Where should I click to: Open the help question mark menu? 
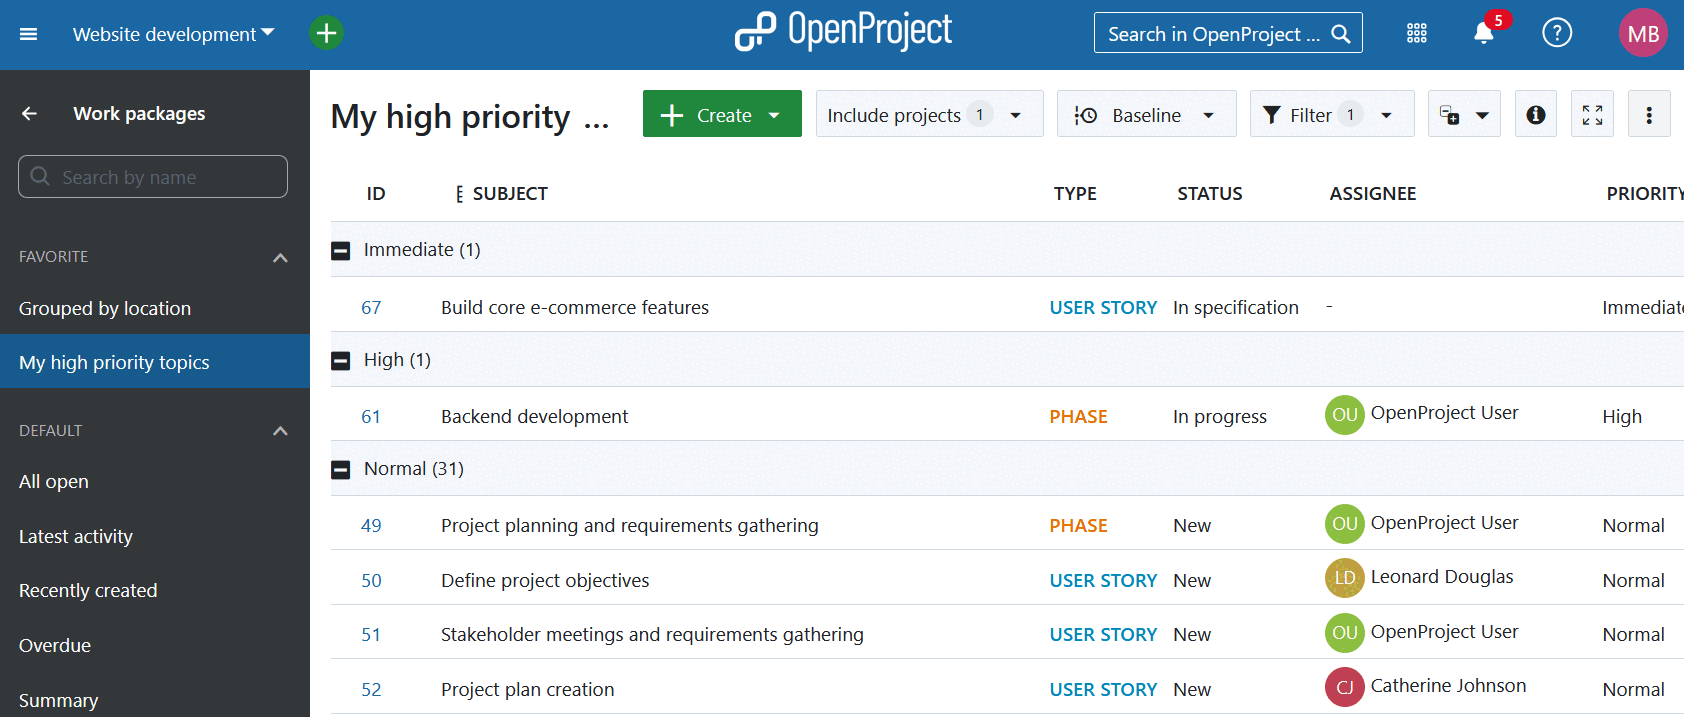pyautogui.click(x=1556, y=34)
